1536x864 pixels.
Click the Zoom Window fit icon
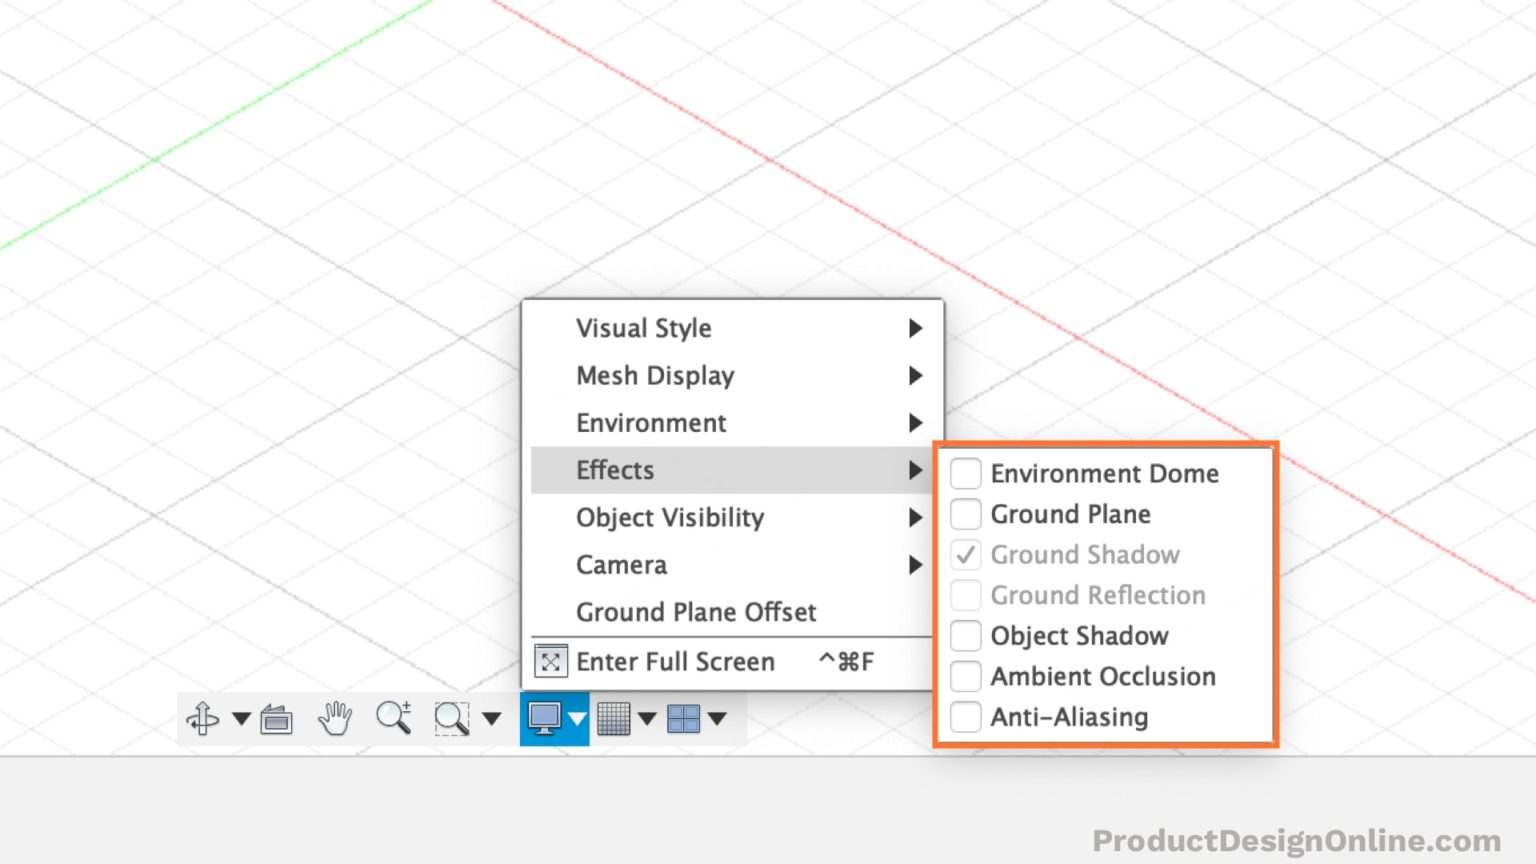(x=451, y=718)
